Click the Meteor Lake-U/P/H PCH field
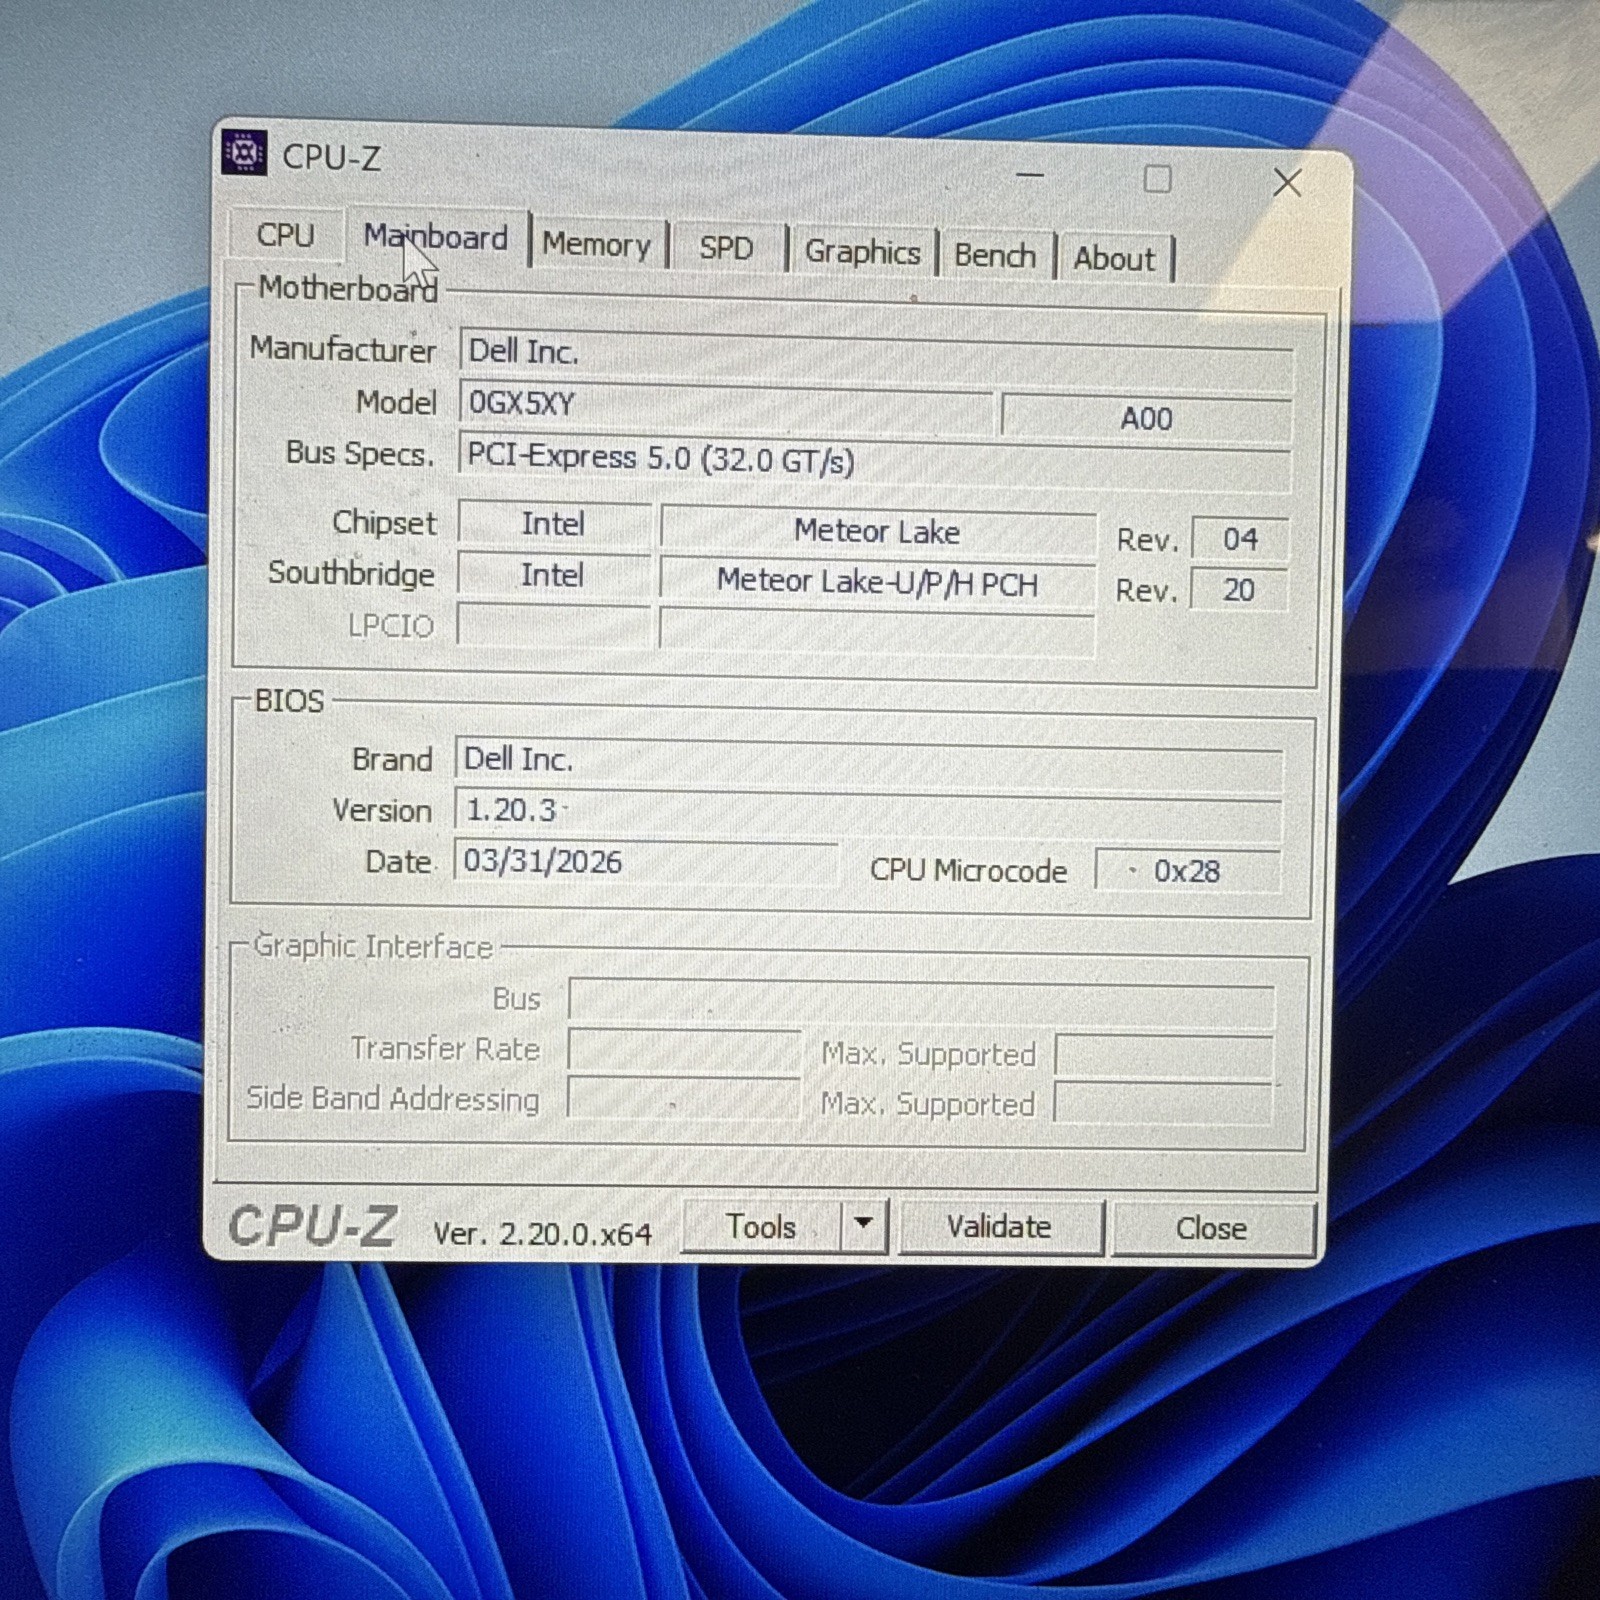The image size is (1600, 1600). click(x=877, y=582)
